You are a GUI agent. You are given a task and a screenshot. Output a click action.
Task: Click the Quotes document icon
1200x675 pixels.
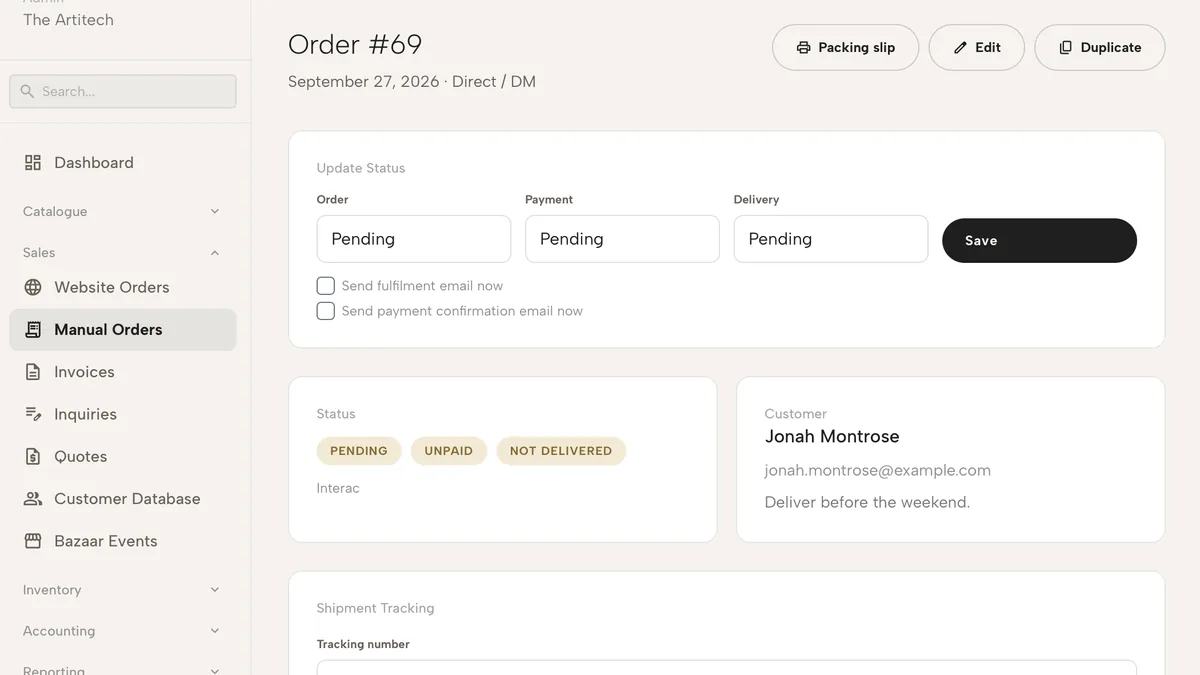coord(33,457)
